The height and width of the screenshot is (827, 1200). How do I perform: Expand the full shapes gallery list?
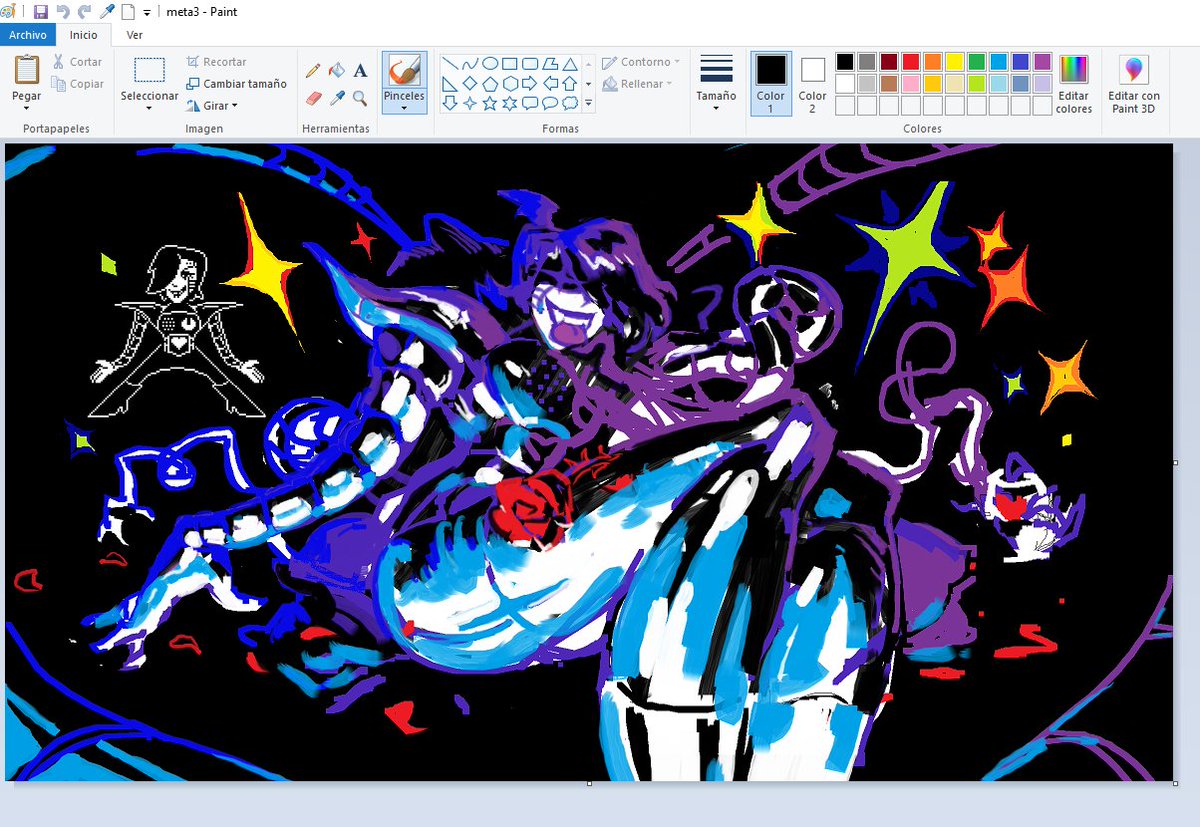(588, 103)
